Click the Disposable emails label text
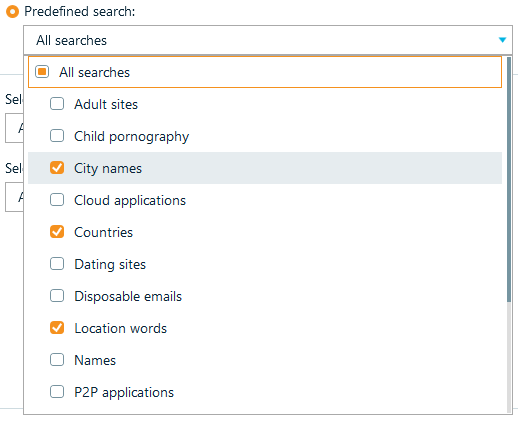This screenshot has height=421, width=518. pos(128,296)
